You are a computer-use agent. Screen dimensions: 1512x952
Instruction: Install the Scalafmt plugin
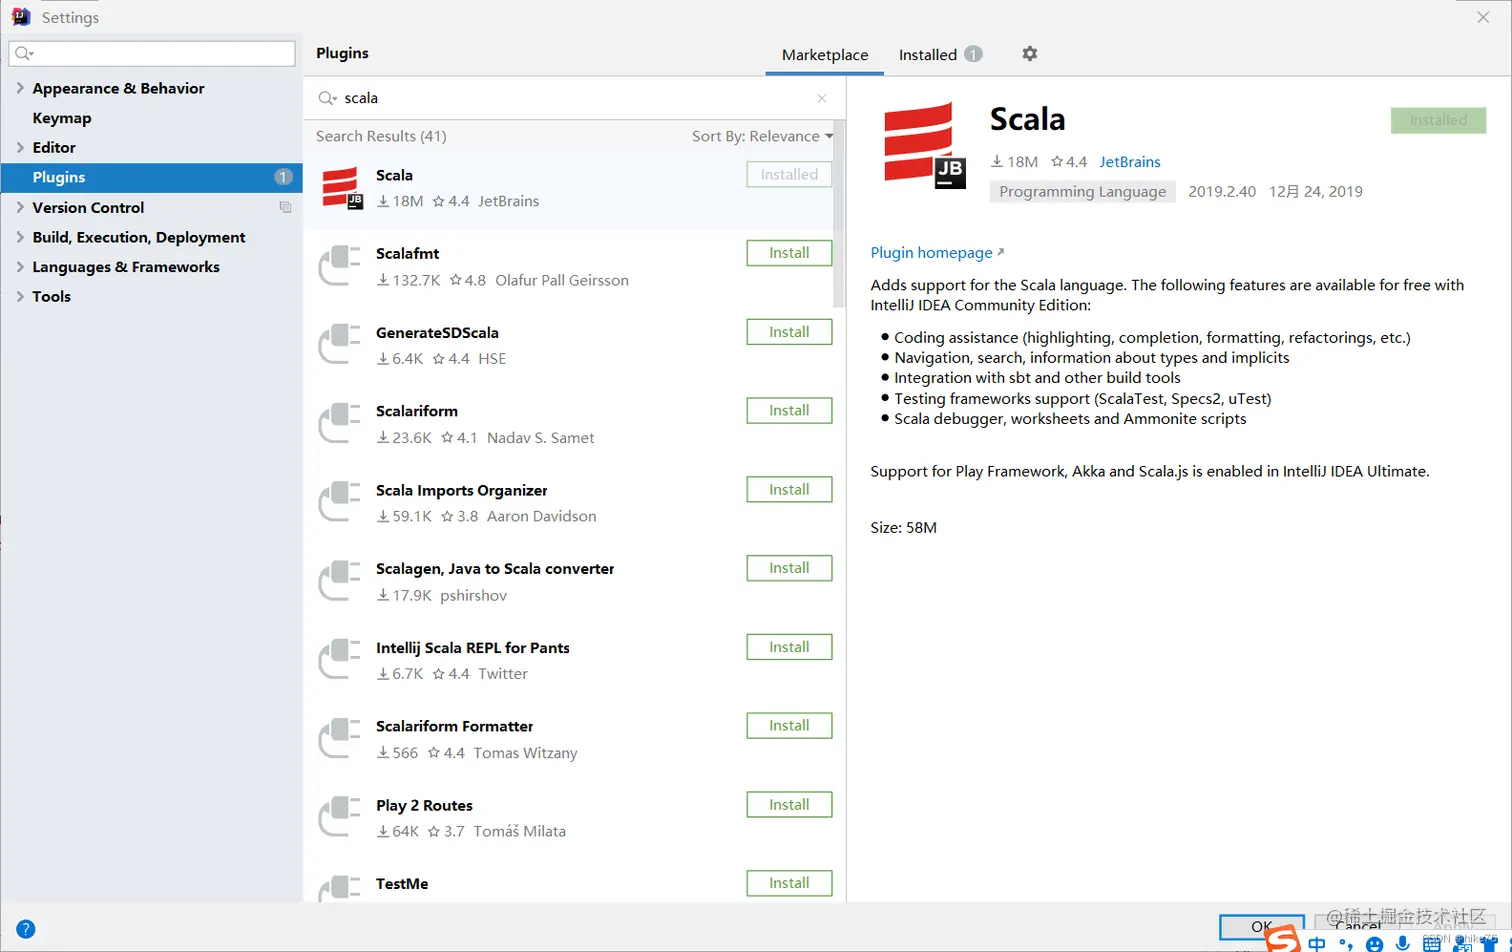pyautogui.click(x=789, y=253)
